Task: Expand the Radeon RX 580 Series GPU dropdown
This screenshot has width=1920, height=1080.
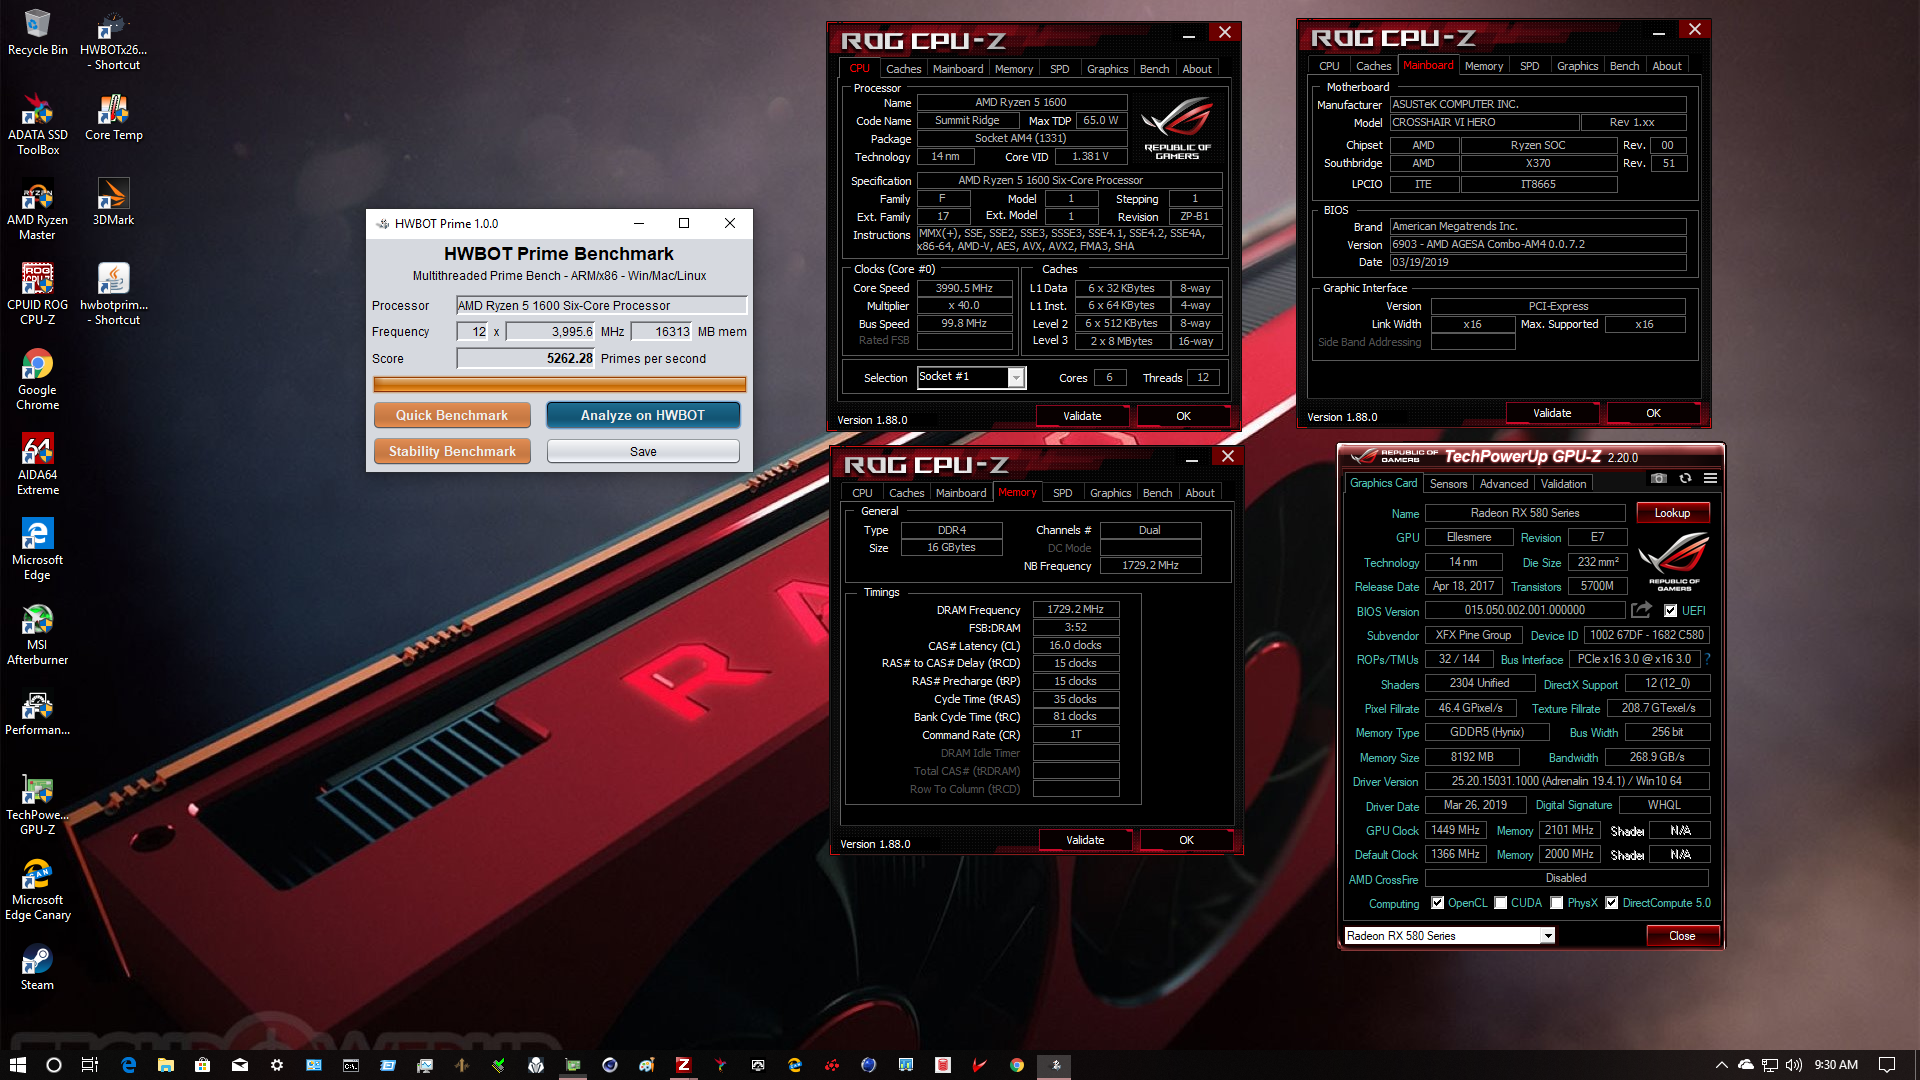Action: pyautogui.click(x=1548, y=936)
